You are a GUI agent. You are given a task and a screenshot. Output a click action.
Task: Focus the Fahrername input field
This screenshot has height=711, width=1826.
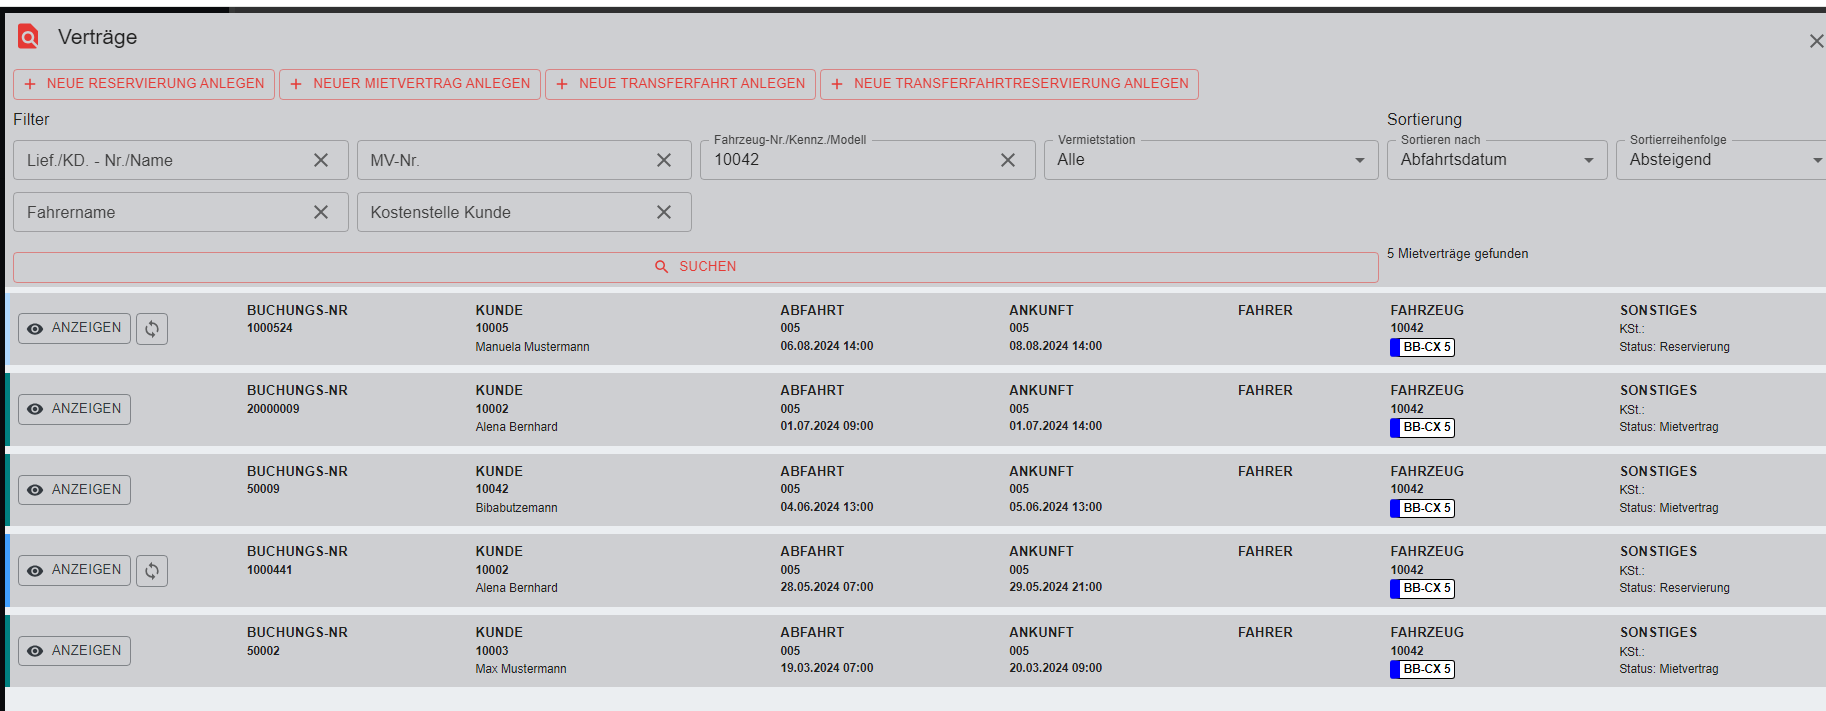coord(160,212)
